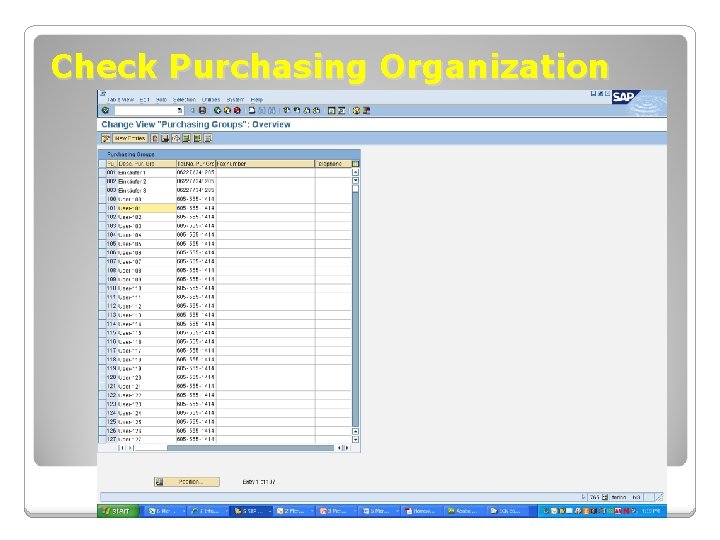Select row selector for group 125
Image resolution: width=720 pixels, height=540 pixels.
[102, 422]
